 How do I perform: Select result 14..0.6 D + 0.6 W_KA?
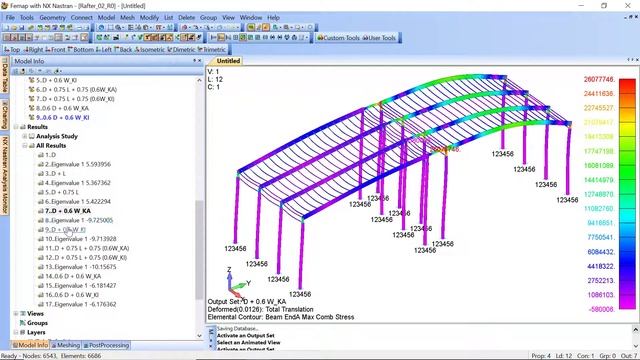pos(73,276)
